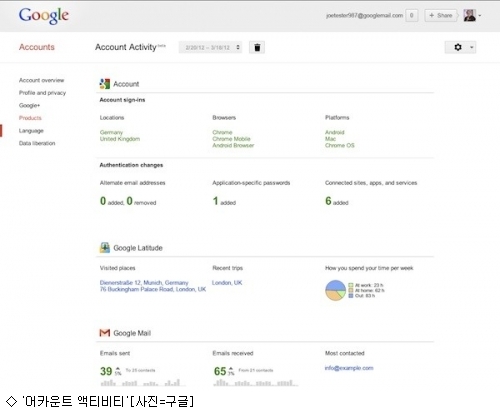Go to Accounts heading link
The width and height of the screenshot is (500, 413).
tap(37, 47)
